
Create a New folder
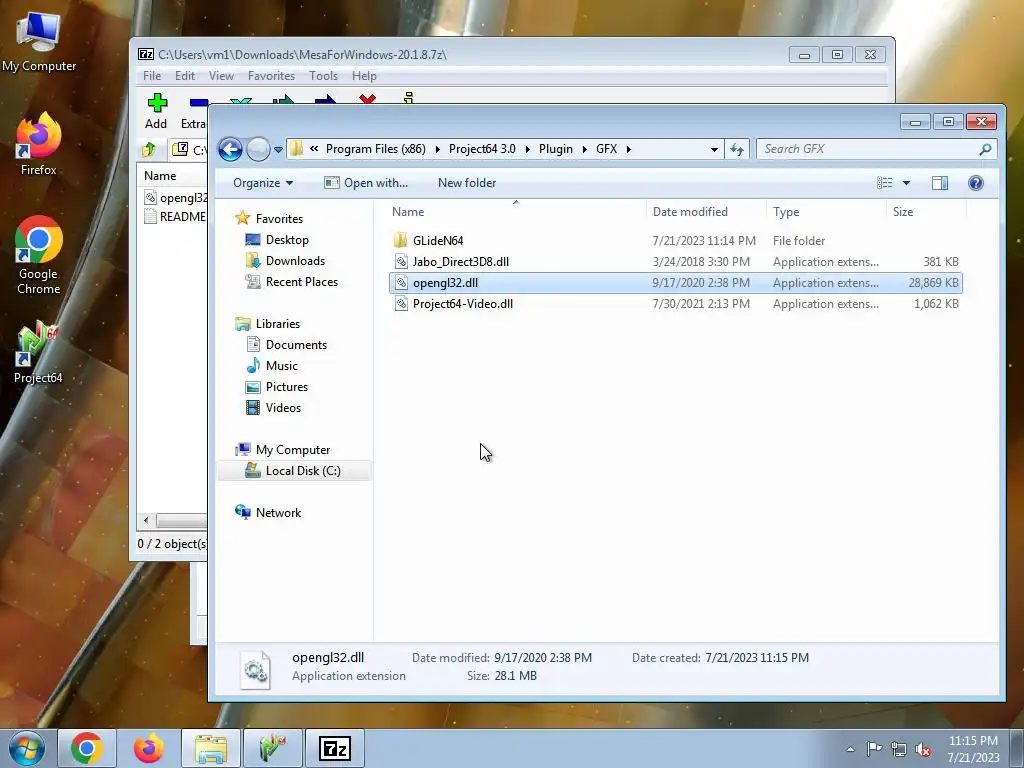coord(467,183)
